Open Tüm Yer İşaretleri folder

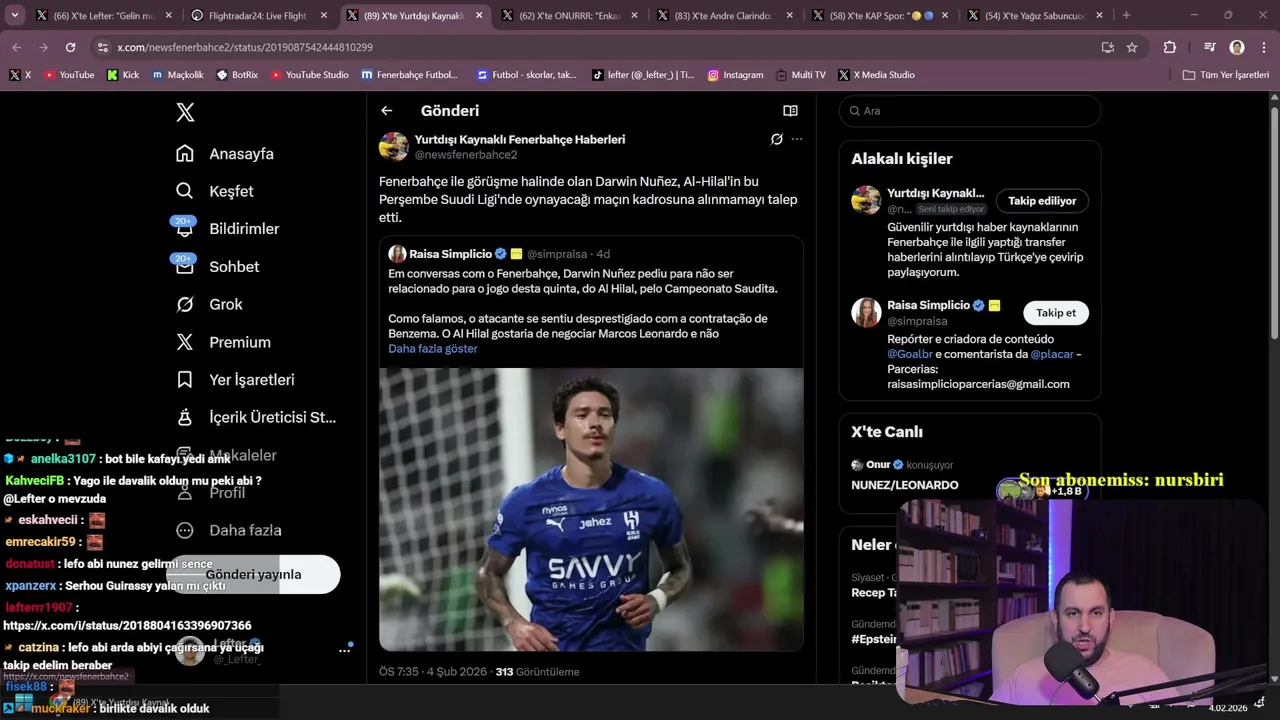click(1226, 75)
